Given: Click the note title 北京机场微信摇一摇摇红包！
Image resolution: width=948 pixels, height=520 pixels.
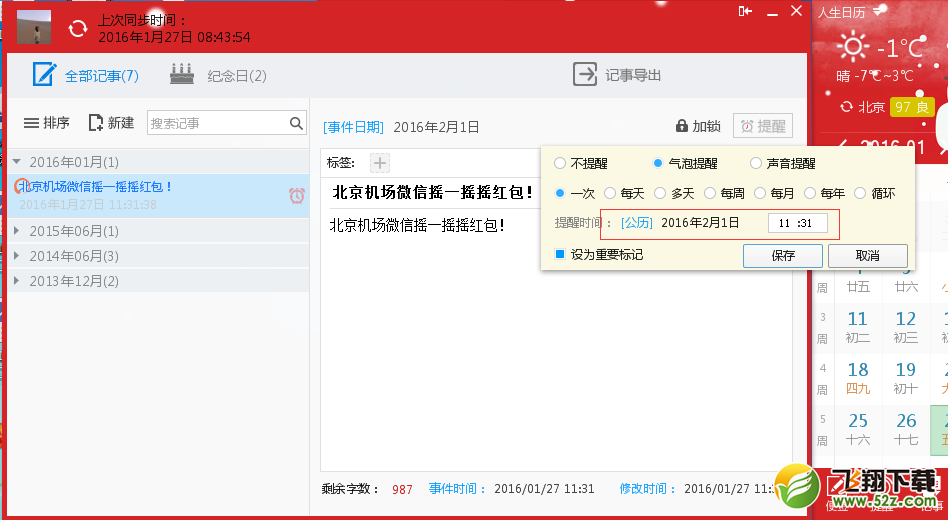Looking at the screenshot, I should [x=432, y=193].
